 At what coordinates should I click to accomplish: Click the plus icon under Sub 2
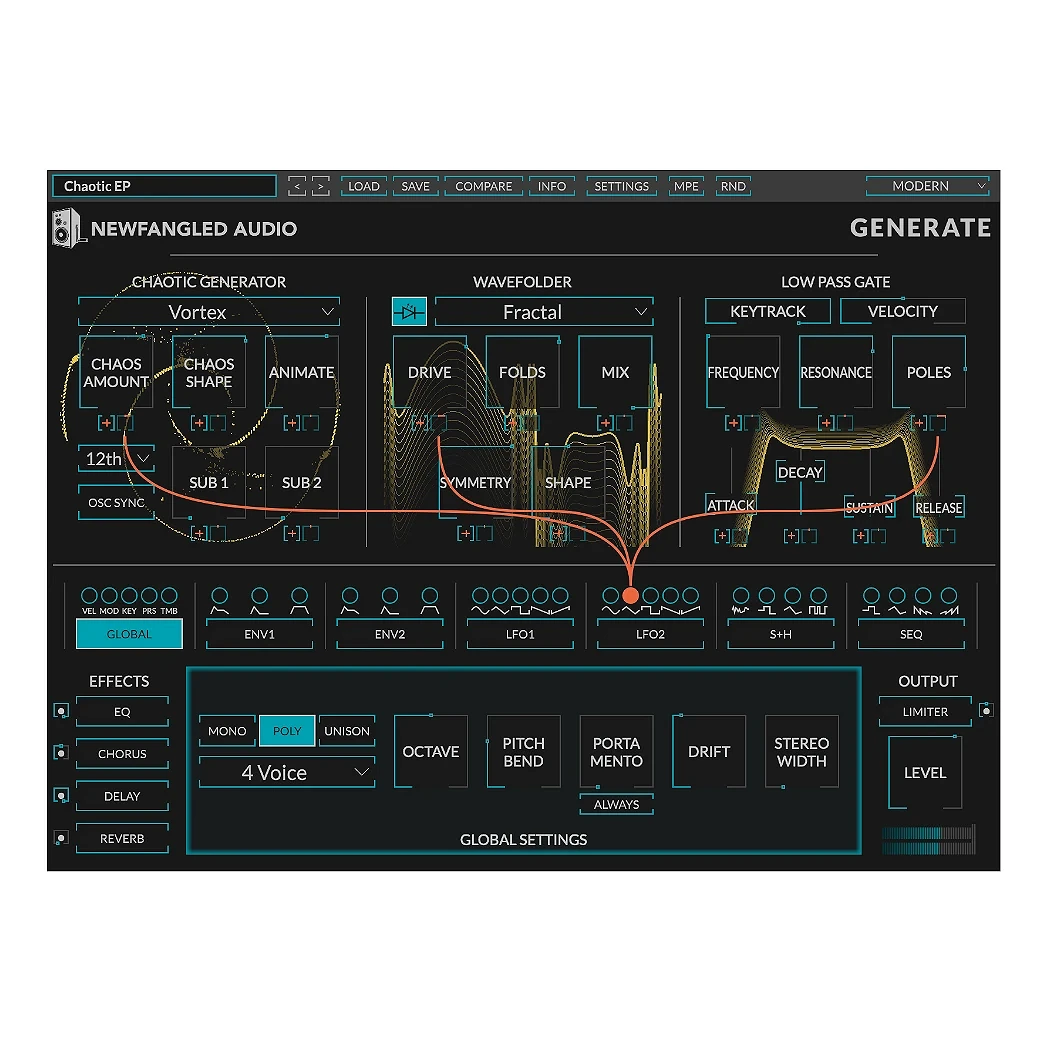[x=292, y=533]
